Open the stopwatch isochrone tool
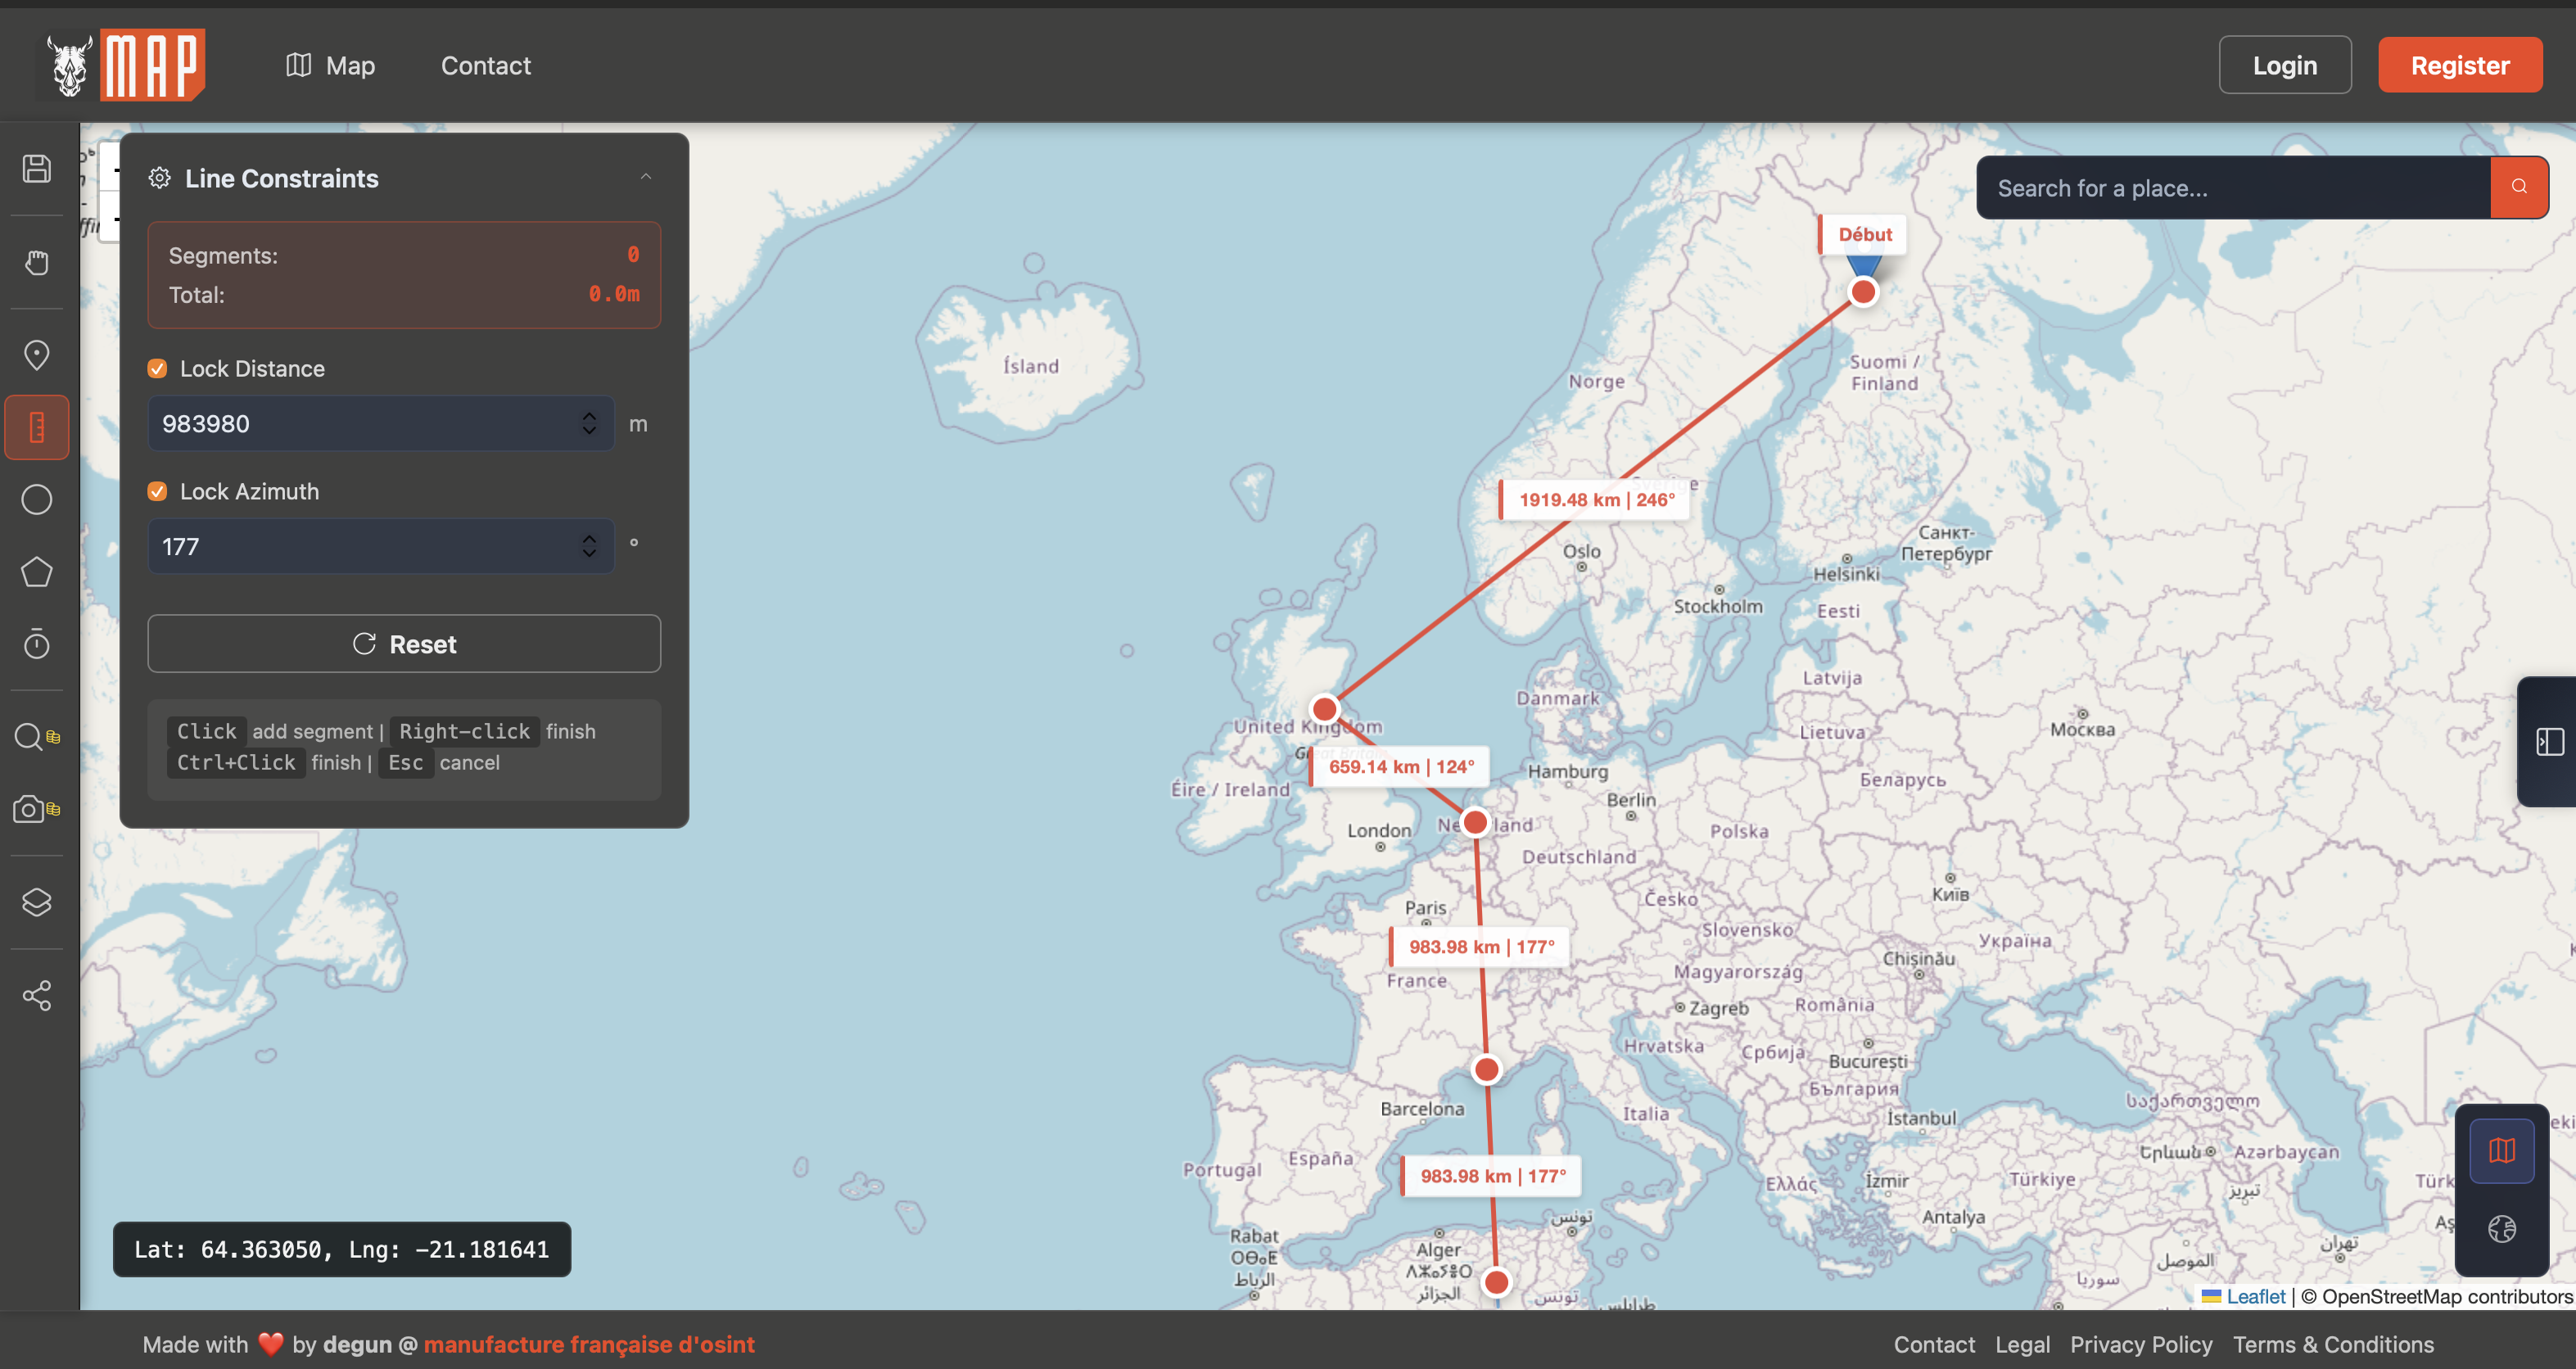Image resolution: width=2576 pixels, height=1369 pixels. (37, 643)
